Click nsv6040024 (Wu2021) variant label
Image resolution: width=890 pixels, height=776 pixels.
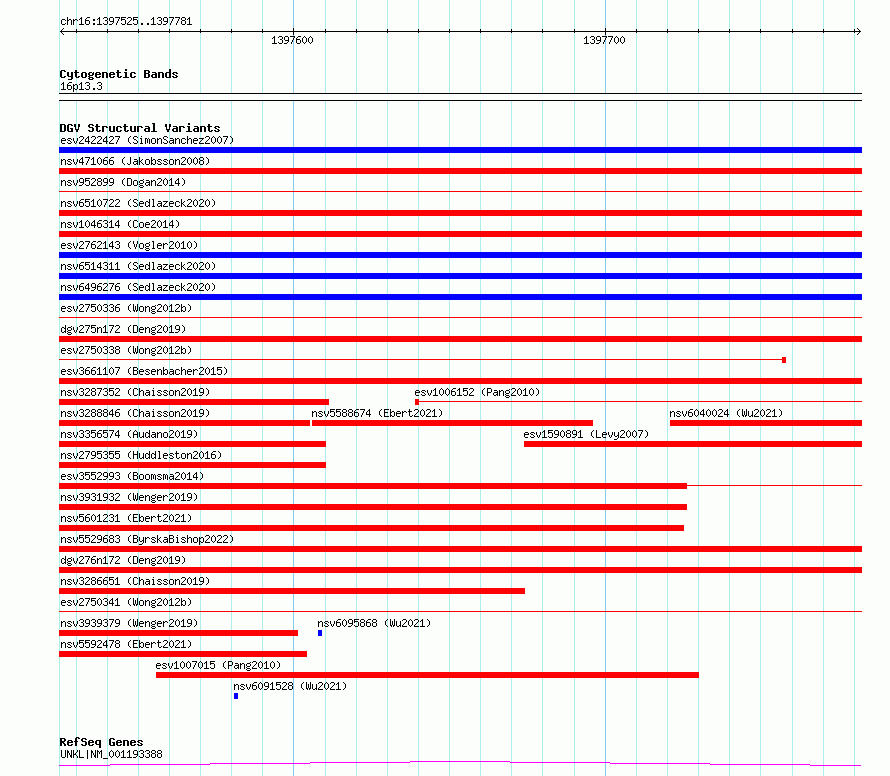[x=726, y=413]
